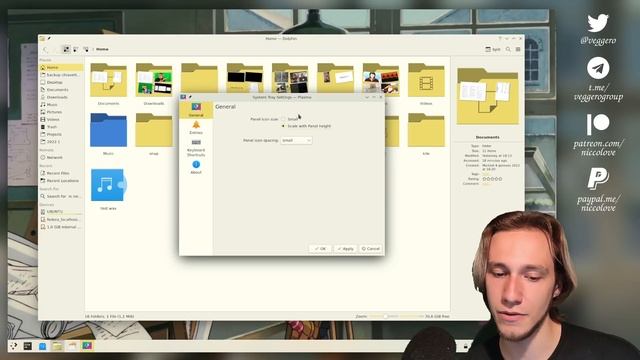
Task: Select Videos in Places sidebar
Action: pos(61,120)
